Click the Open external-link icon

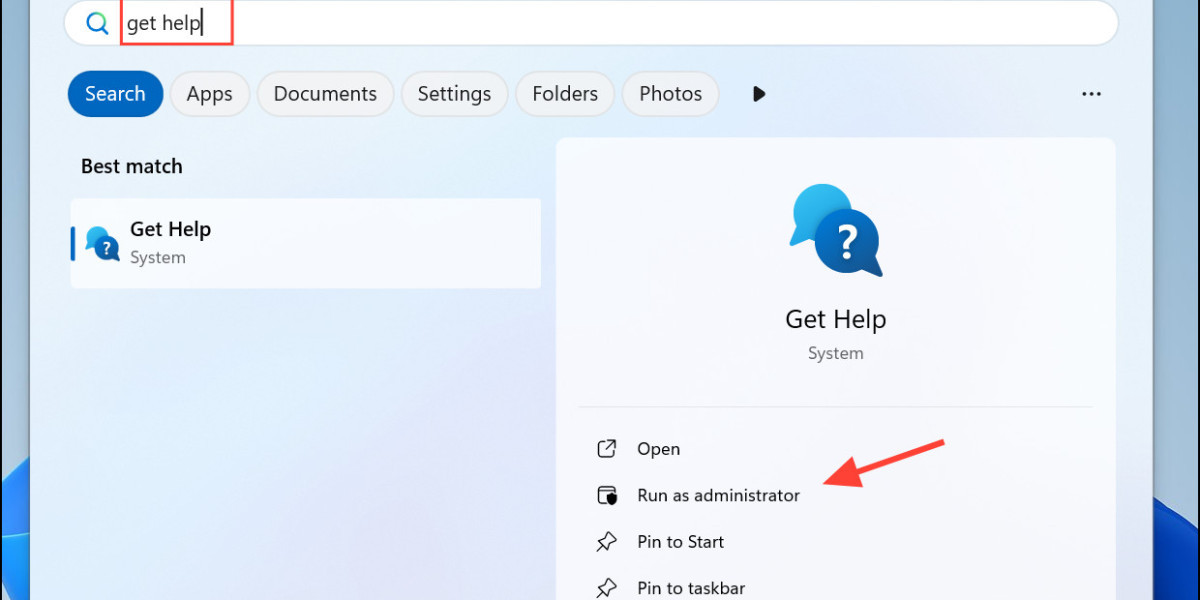(x=606, y=449)
